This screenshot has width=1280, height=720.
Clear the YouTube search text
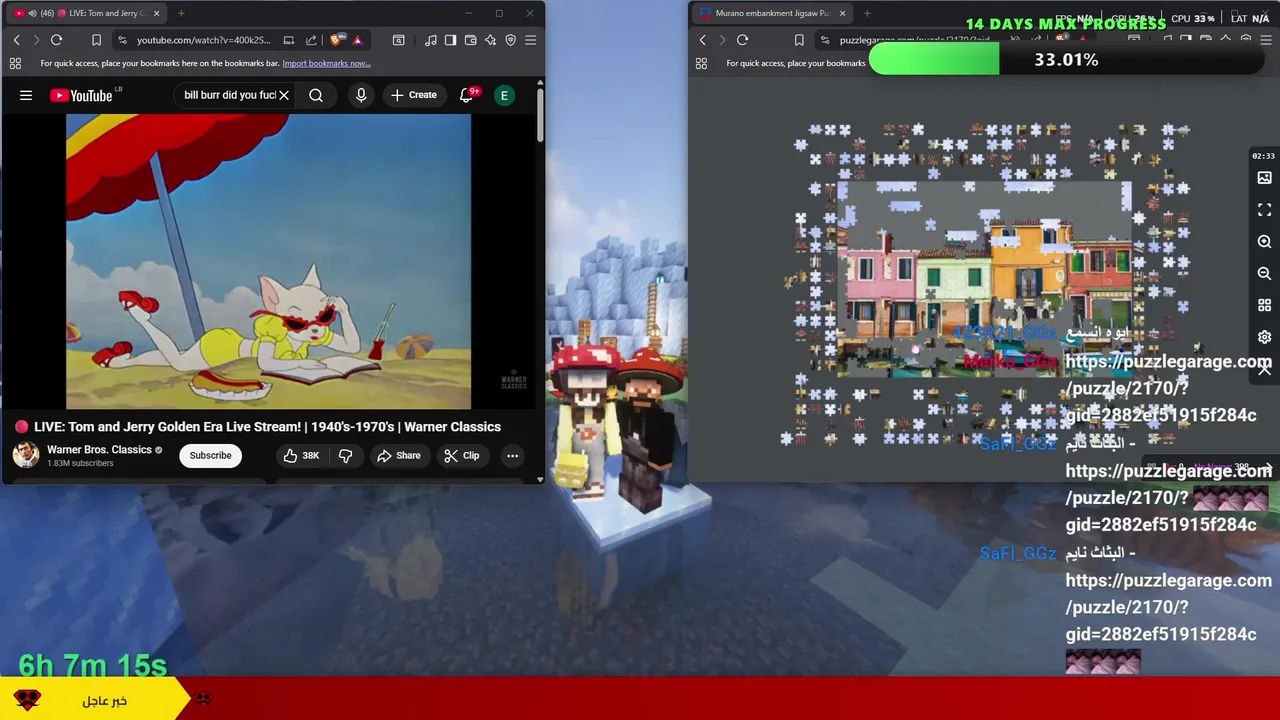pos(284,95)
